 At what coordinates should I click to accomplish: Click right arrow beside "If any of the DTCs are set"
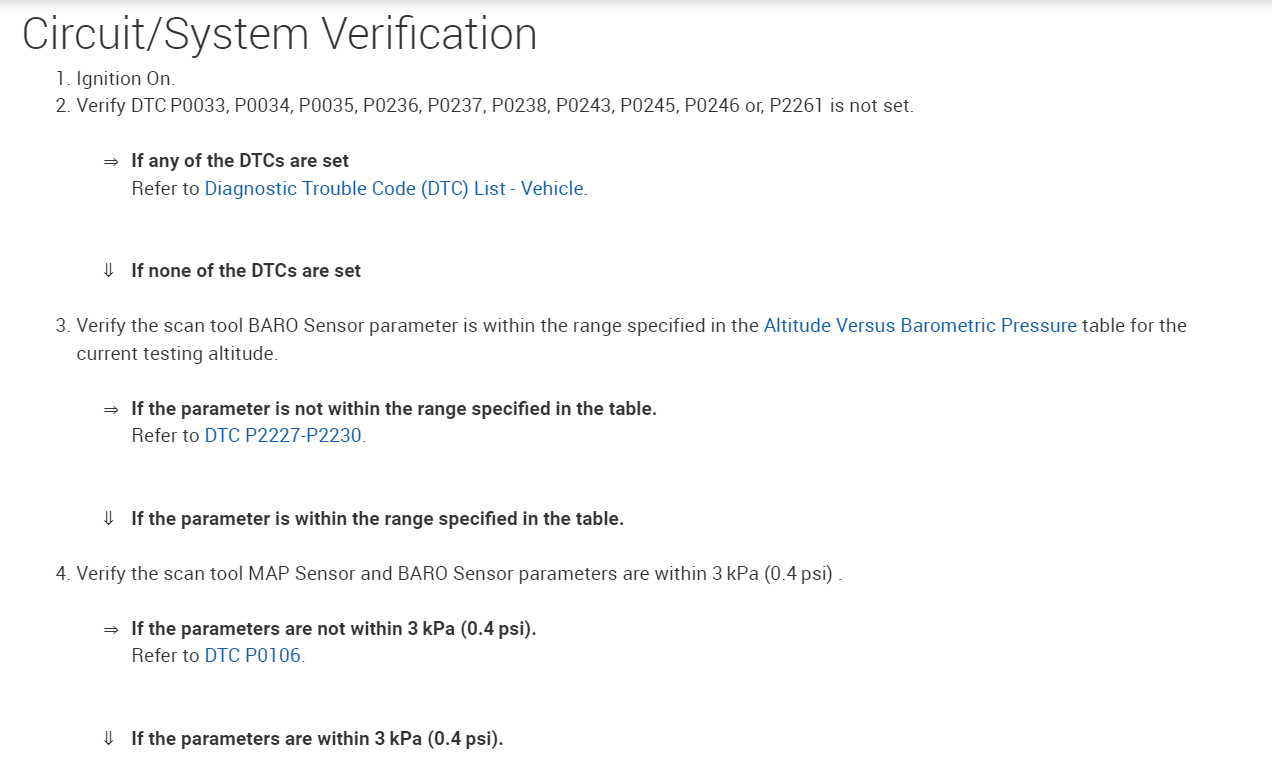(110, 161)
